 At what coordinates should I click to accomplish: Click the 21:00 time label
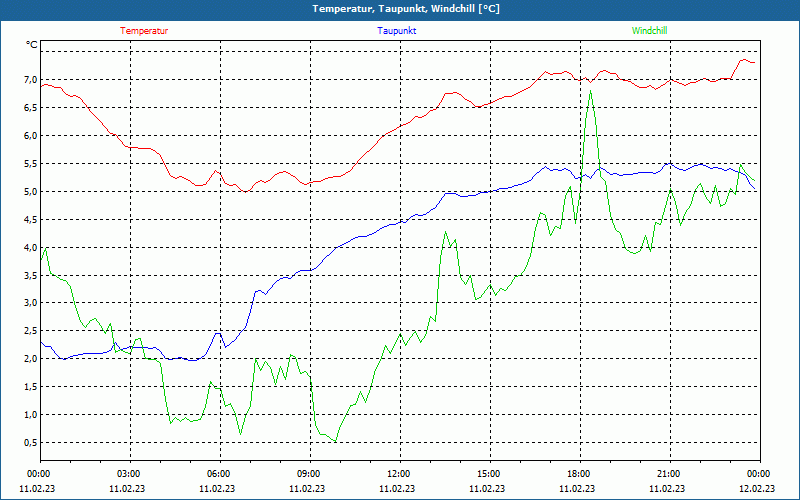click(669, 474)
